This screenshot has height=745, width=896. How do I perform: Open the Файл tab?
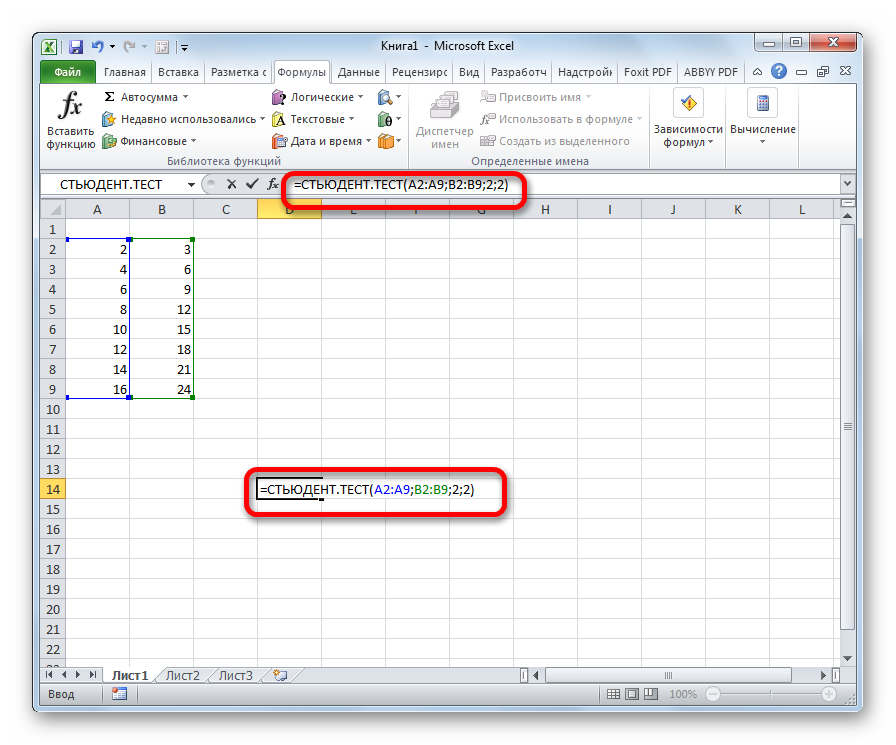click(68, 72)
